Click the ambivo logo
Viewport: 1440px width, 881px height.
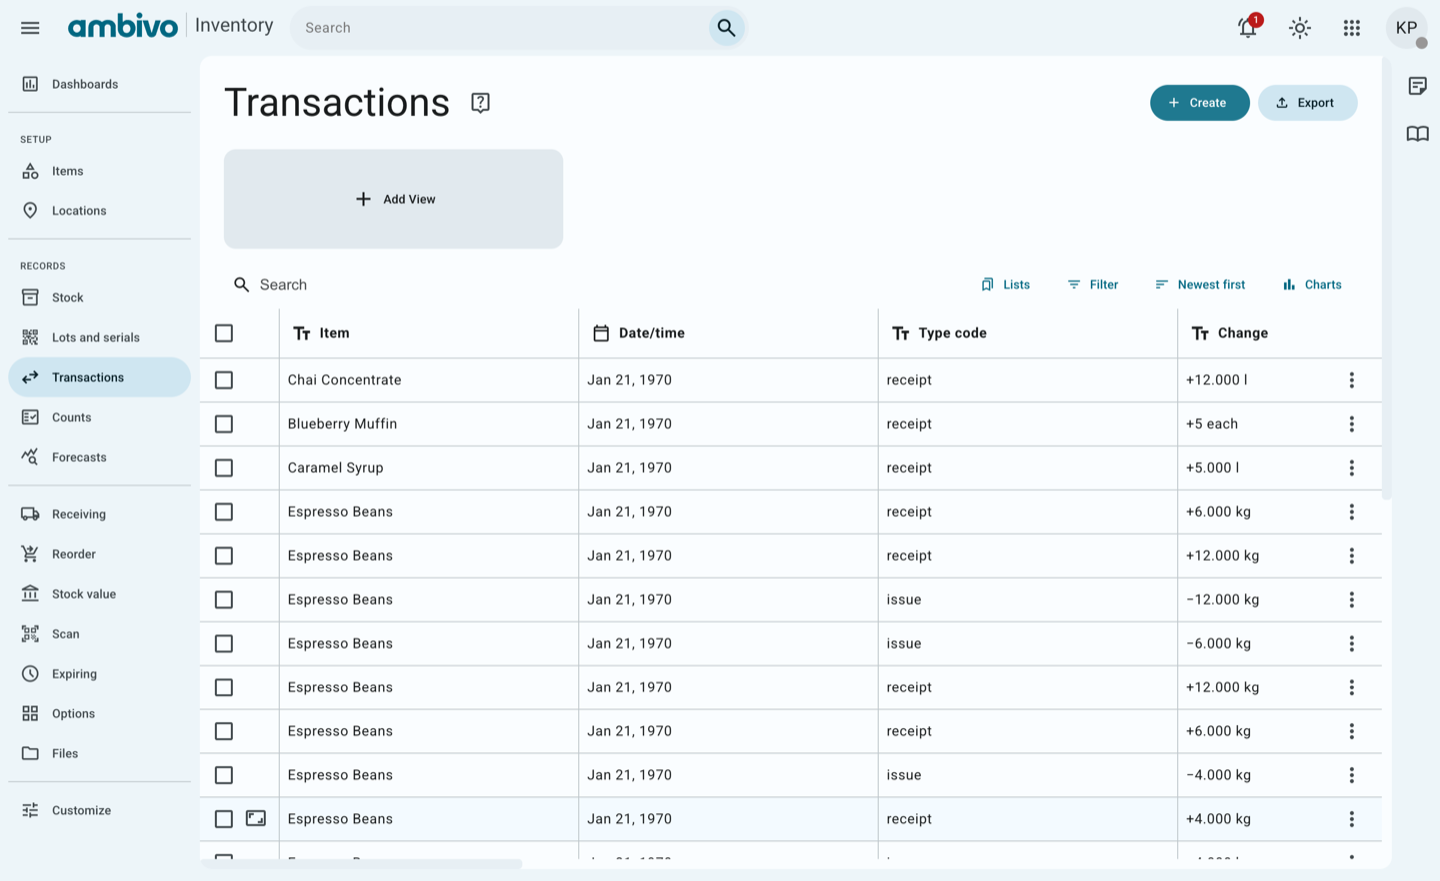[123, 26]
